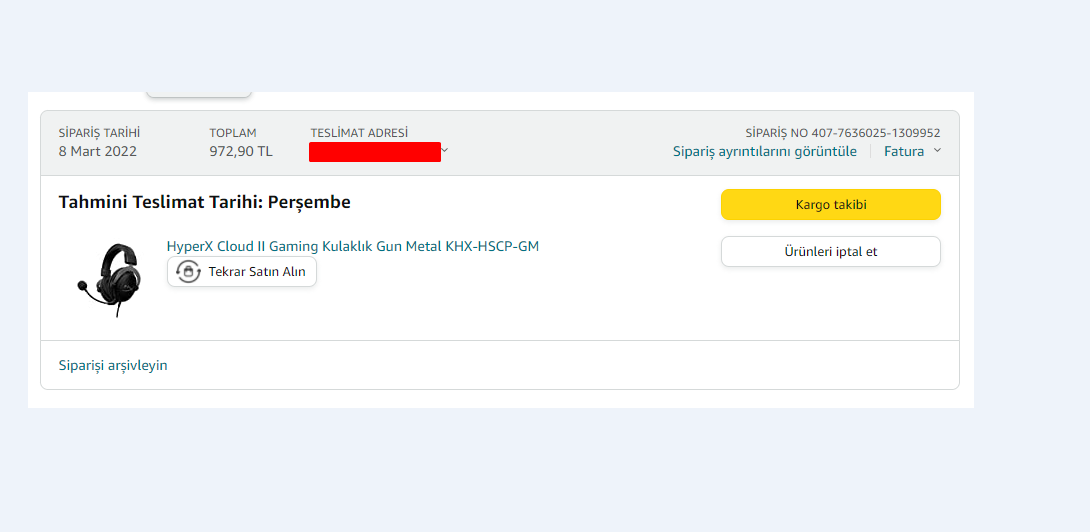The height and width of the screenshot is (532, 1090).
Task: Click the buy-again circular arrow icon
Action: tap(188, 271)
